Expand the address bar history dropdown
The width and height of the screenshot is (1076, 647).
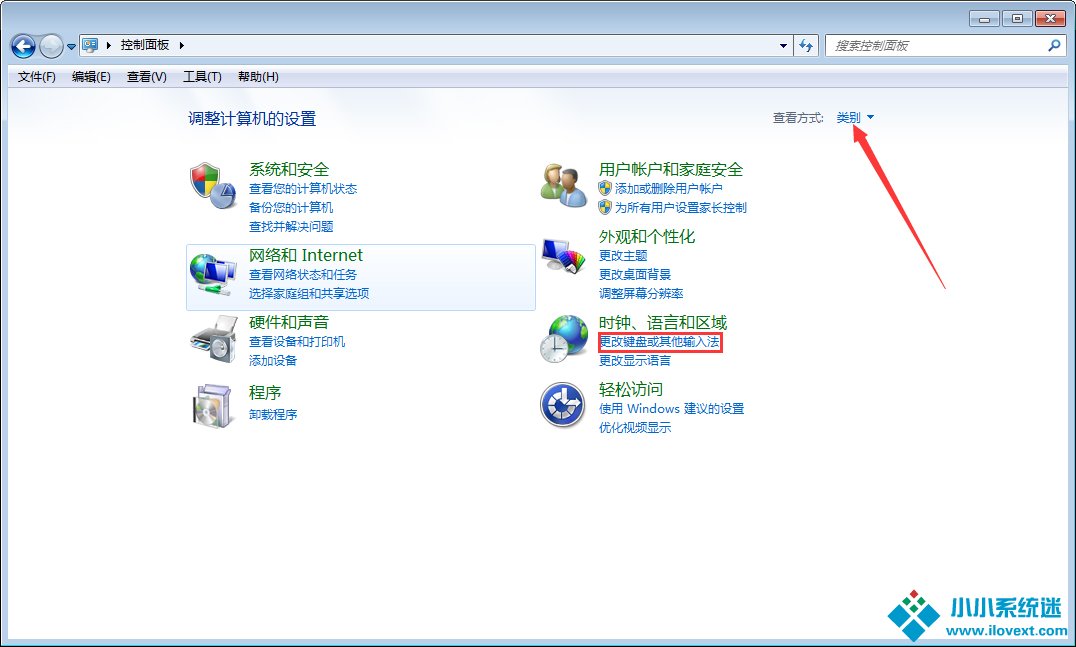click(783, 46)
